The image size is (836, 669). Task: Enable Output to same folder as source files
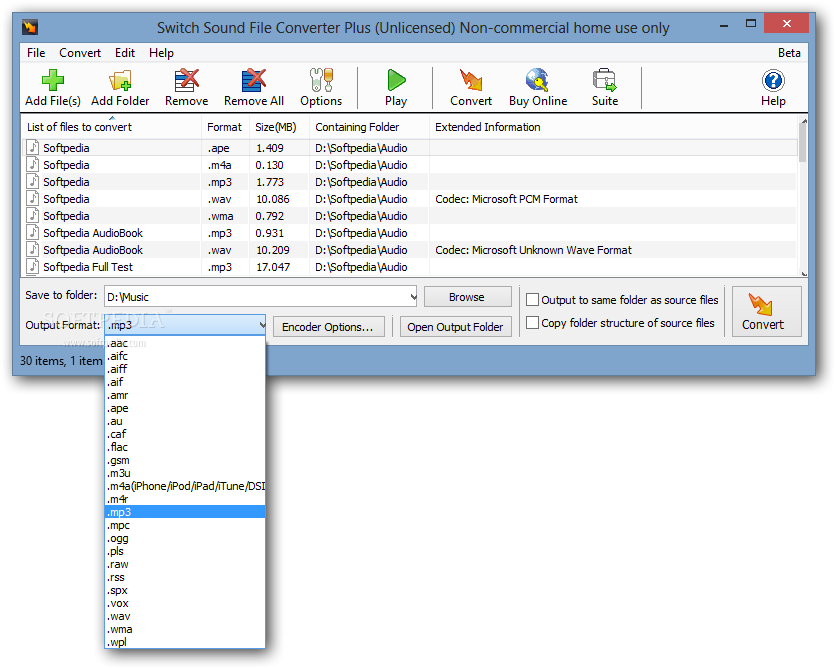click(x=532, y=300)
